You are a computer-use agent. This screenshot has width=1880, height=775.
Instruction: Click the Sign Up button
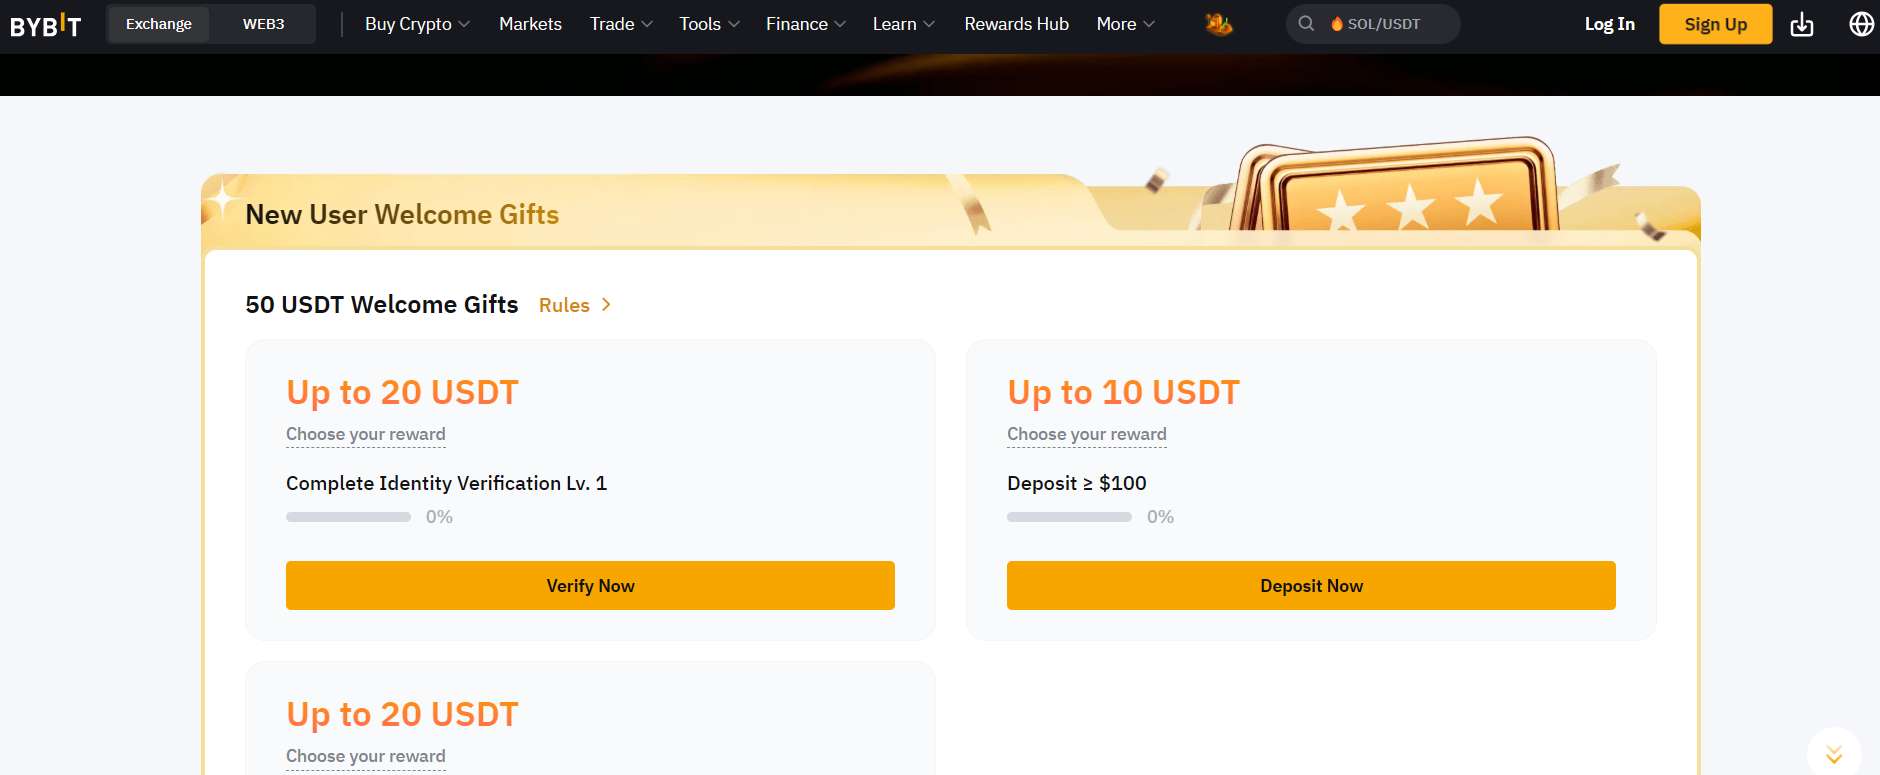coord(1715,24)
